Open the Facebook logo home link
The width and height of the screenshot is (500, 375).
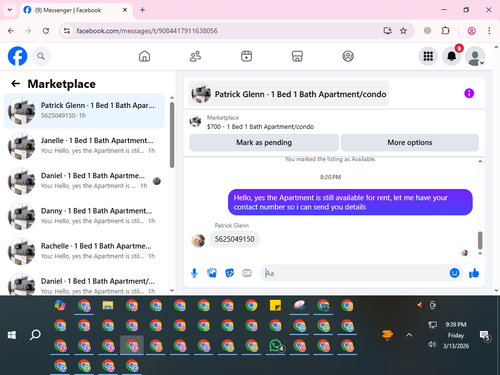[17, 56]
